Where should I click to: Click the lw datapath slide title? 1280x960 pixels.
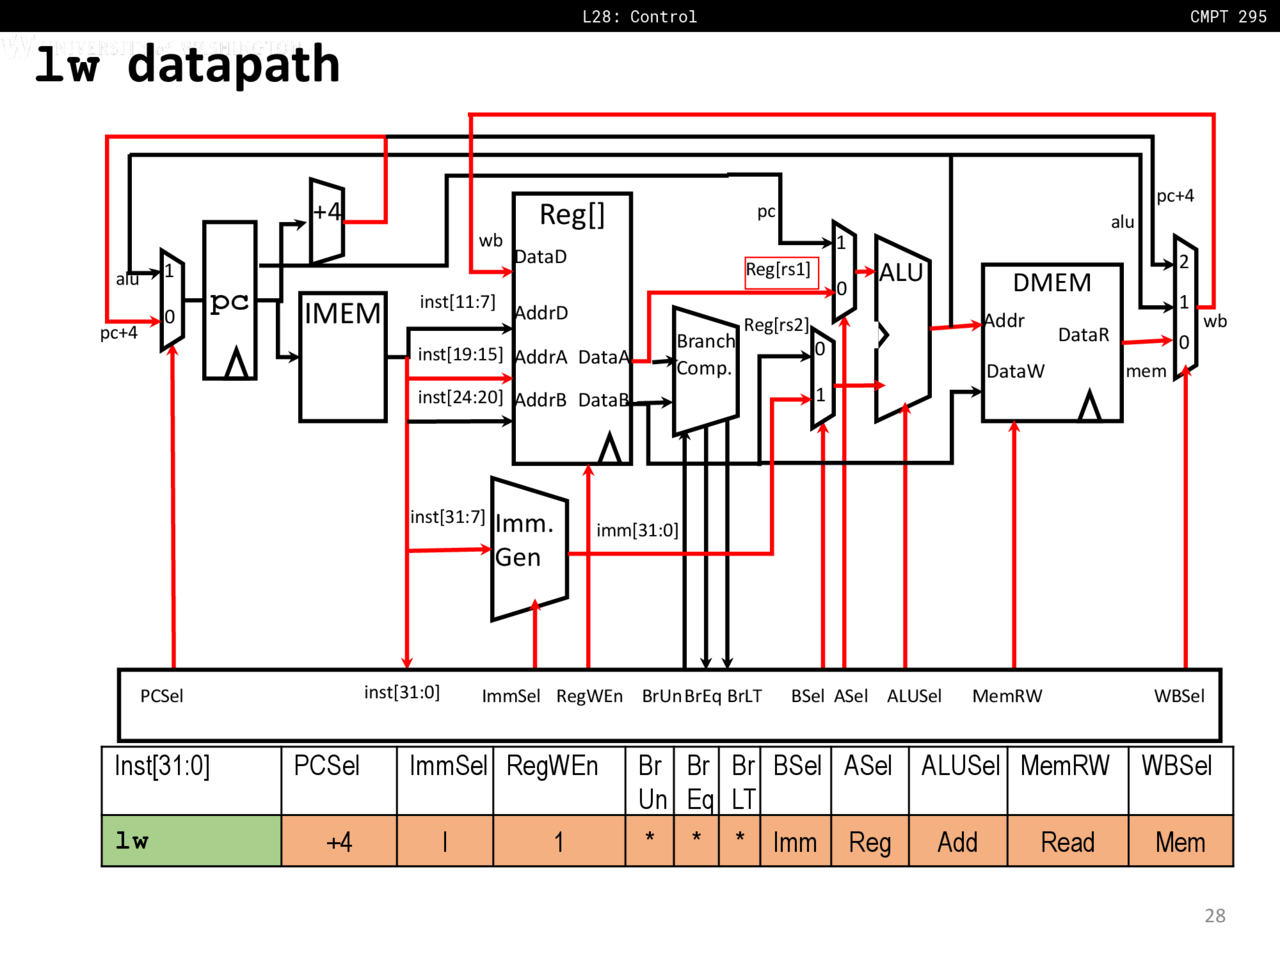pyautogui.click(x=188, y=64)
